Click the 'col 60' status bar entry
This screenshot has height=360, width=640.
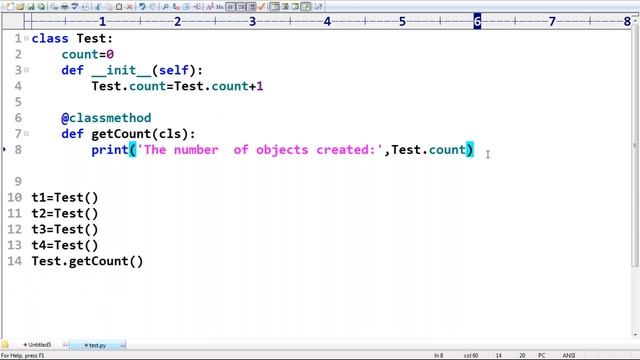471,356
